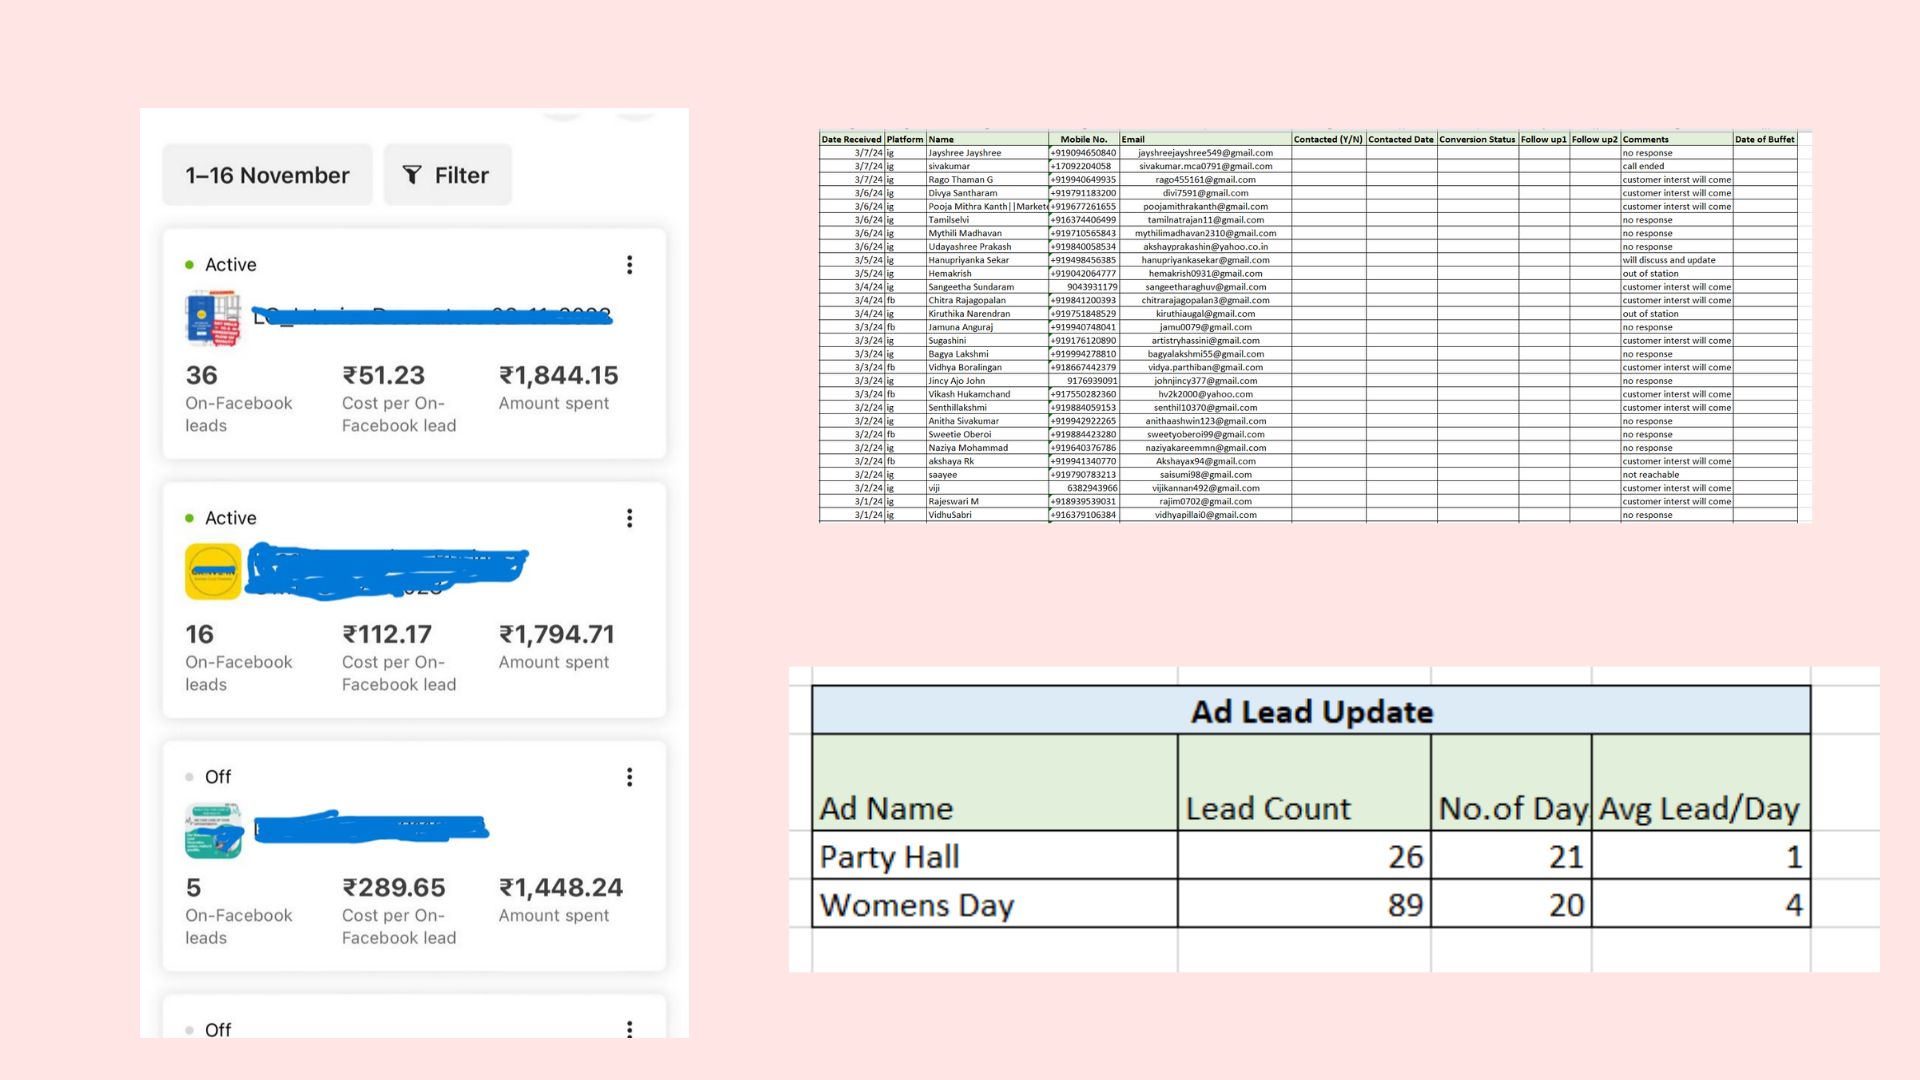The height and width of the screenshot is (1080, 1920).
Task: Select the ₹51.23 cost per lead value
Action: 384,375
